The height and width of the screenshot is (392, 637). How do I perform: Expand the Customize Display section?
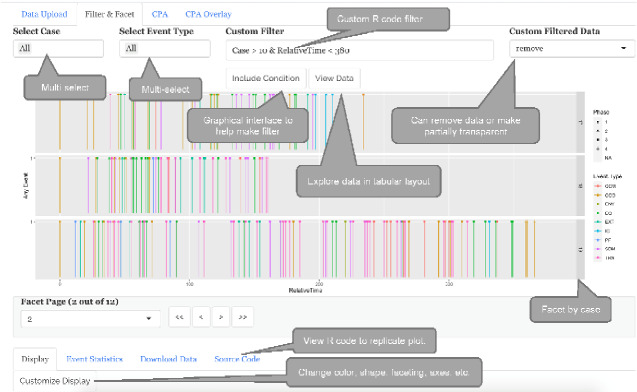click(55, 381)
